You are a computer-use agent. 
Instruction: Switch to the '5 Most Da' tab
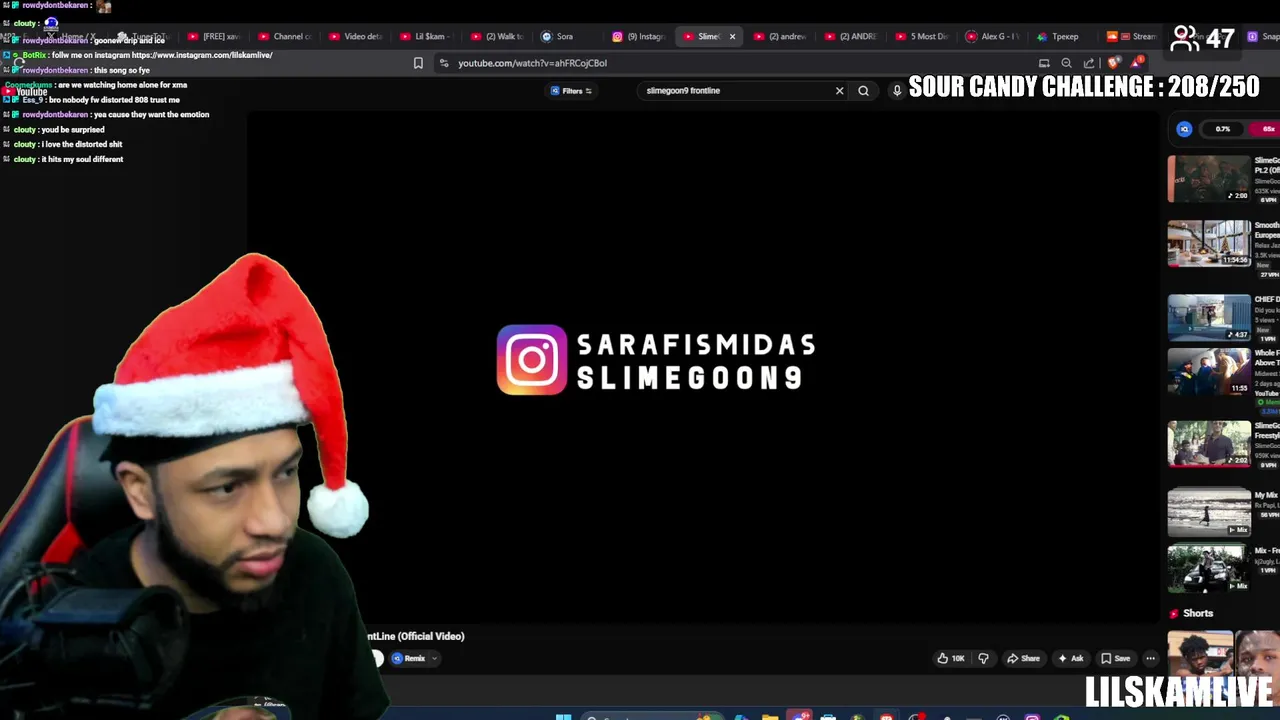click(923, 36)
